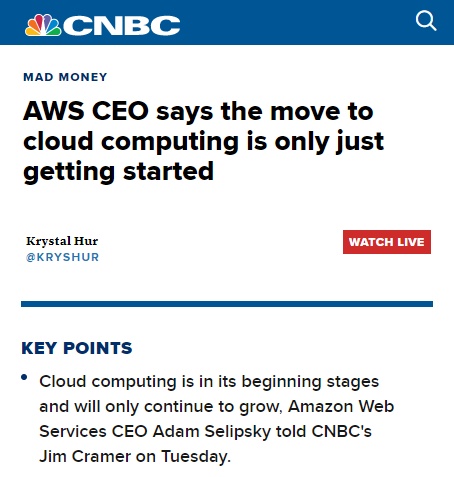Open the @KRYSHUR Twitter handle
Viewport: 454px width, 477px height.
[x=62, y=257]
